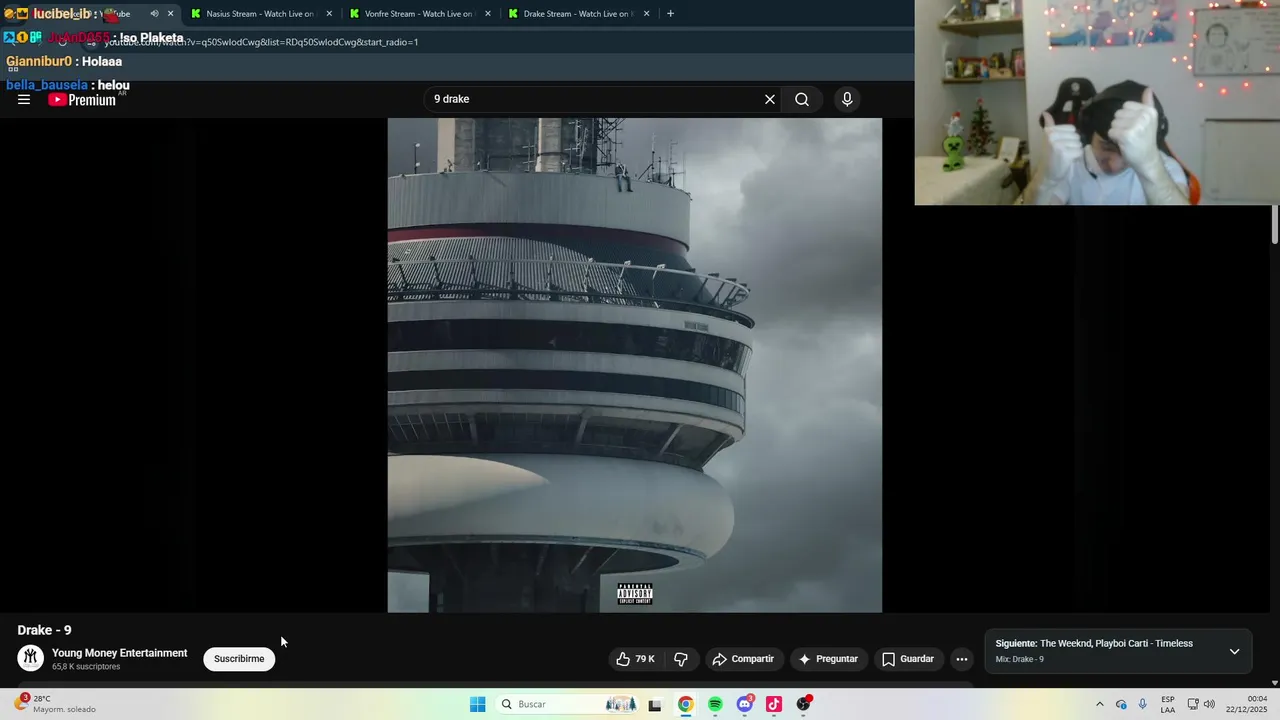Save the video with Guardar
Viewport: 1280px width, 720px height.
pyautogui.click(x=908, y=659)
